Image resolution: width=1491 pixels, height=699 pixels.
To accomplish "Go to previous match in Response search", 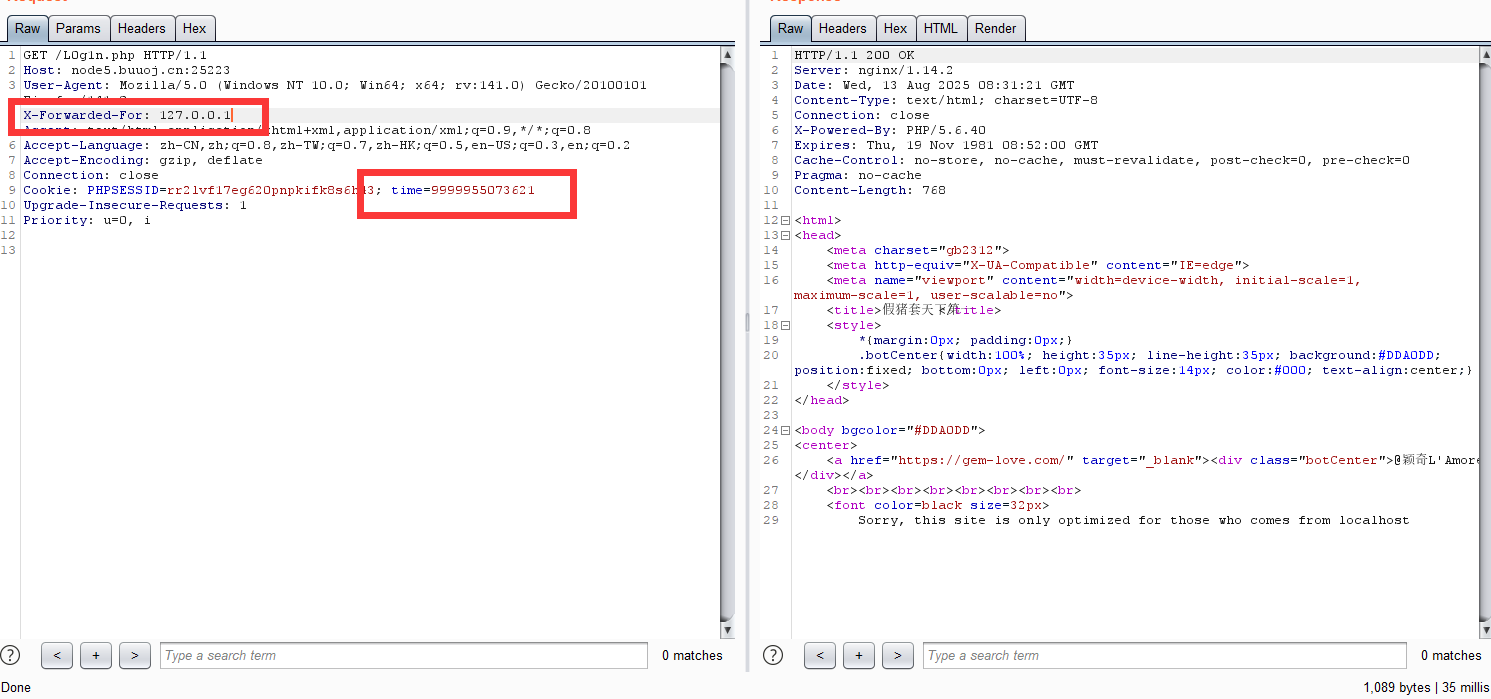I will [x=820, y=656].
